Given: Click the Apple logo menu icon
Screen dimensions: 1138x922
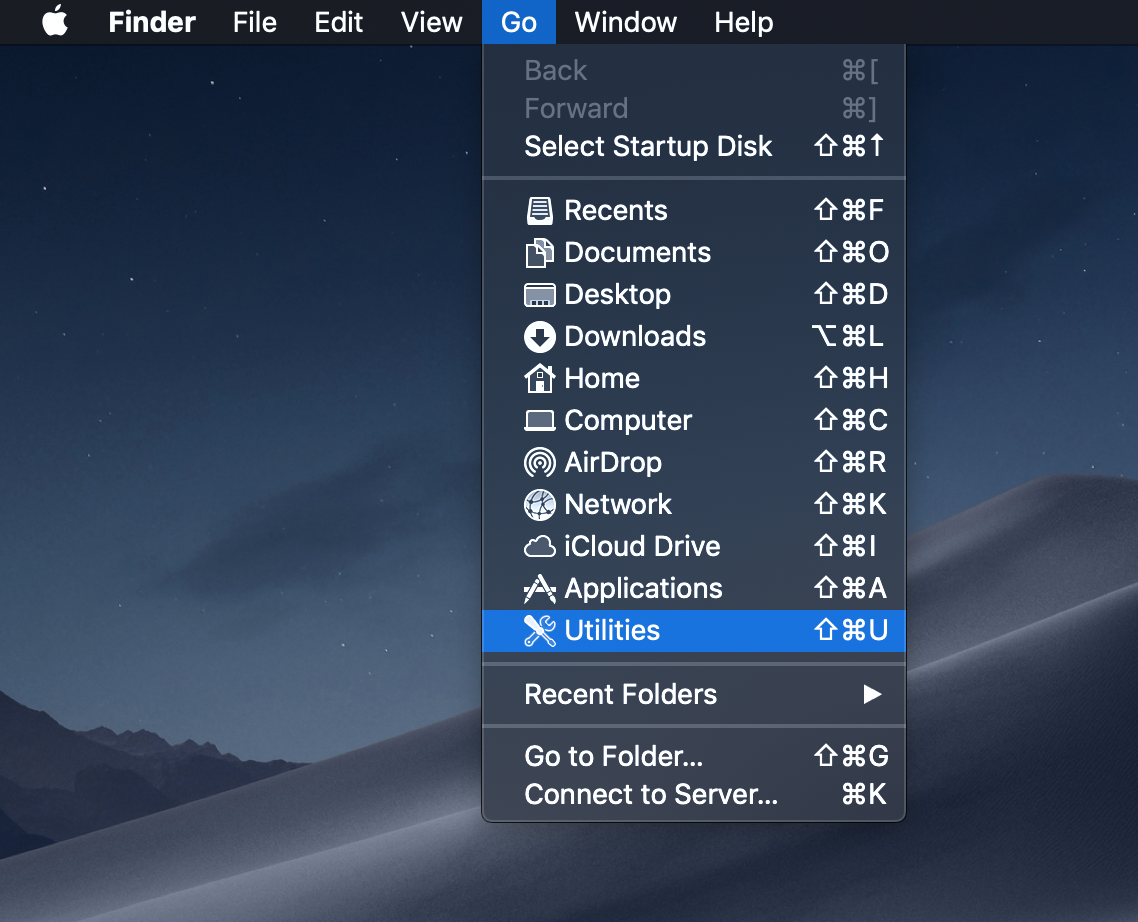Looking at the screenshot, I should 55,22.
